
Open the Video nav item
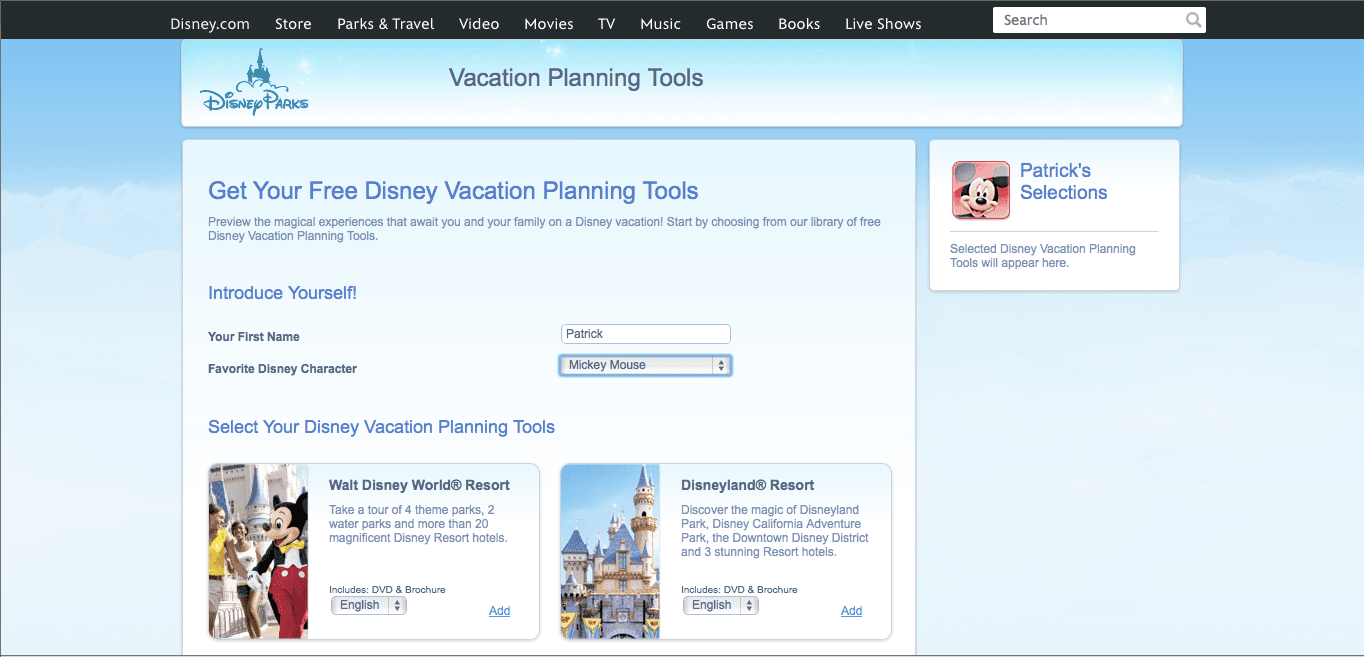(x=479, y=24)
